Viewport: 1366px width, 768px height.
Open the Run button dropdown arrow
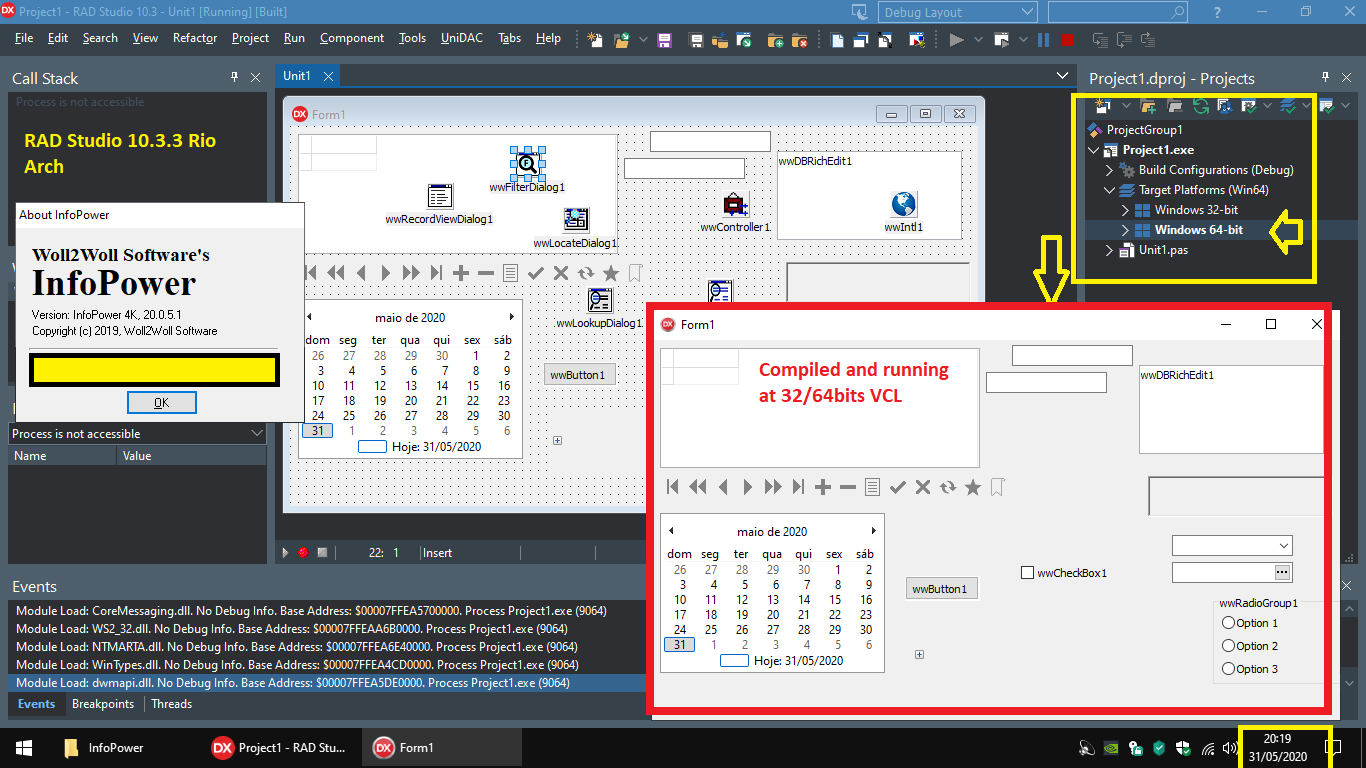click(977, 40)
